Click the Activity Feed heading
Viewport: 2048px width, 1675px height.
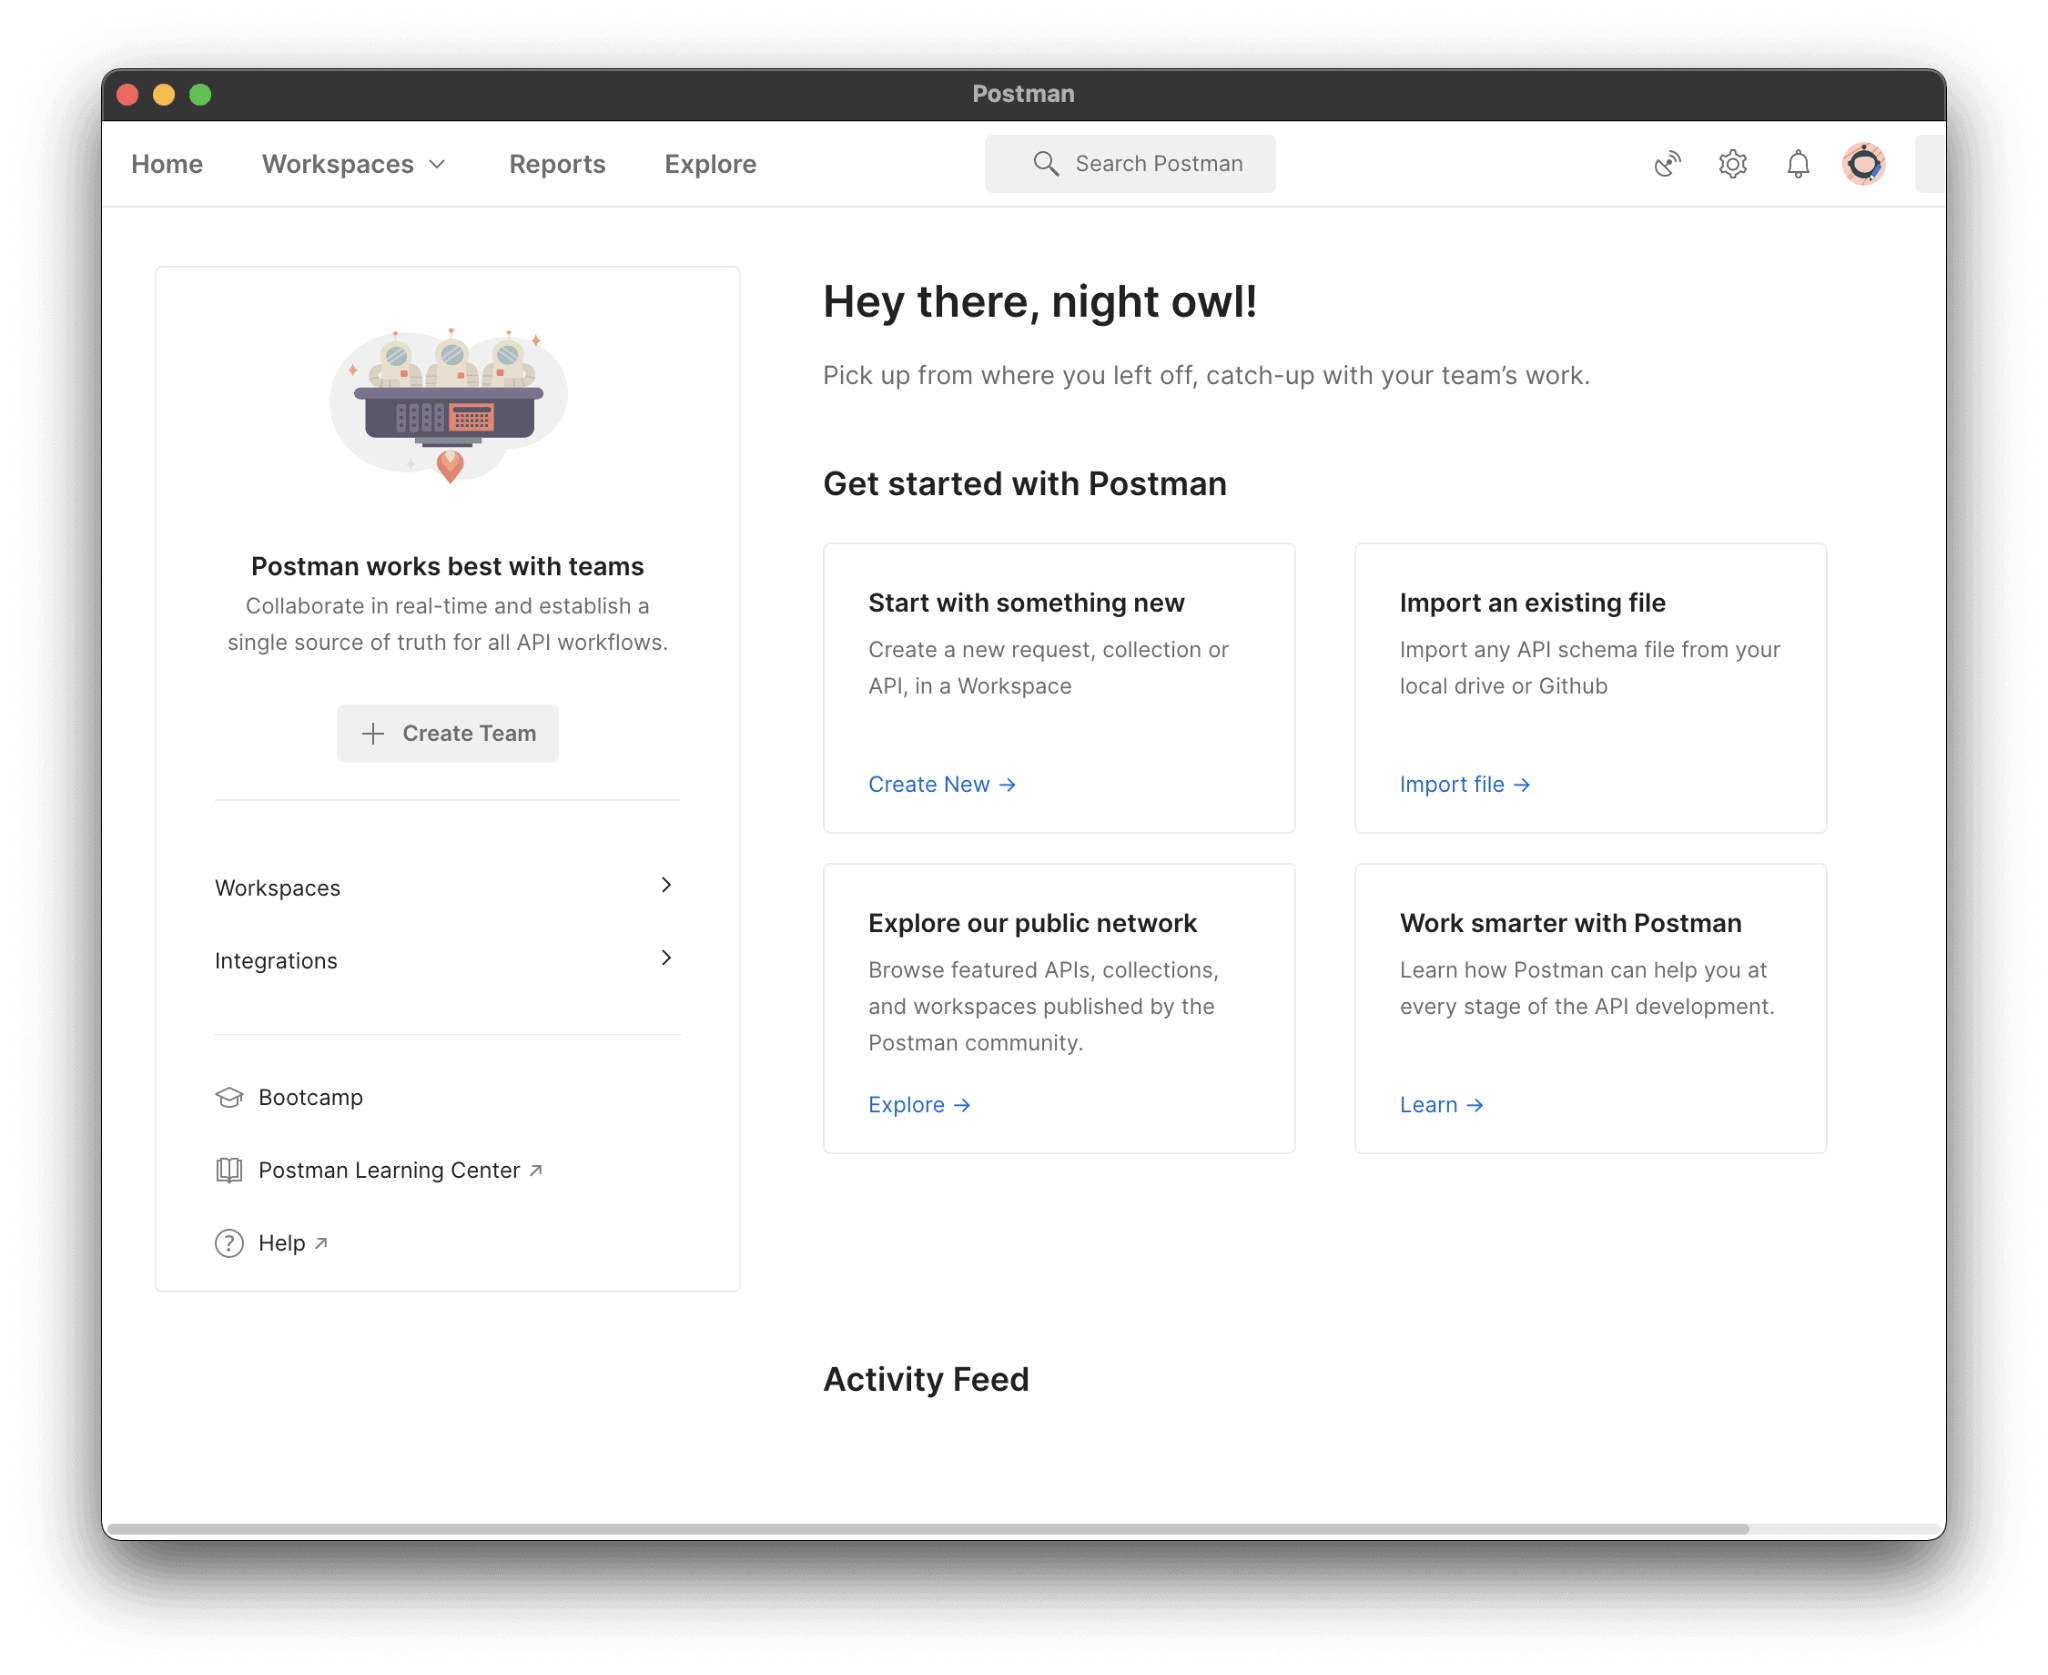click(x=926, y=1380)
